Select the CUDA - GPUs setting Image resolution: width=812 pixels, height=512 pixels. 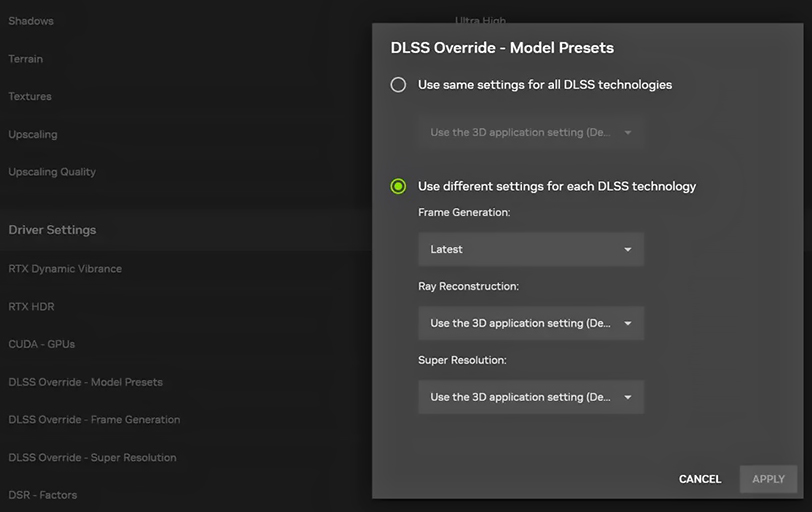coord(42,344)
